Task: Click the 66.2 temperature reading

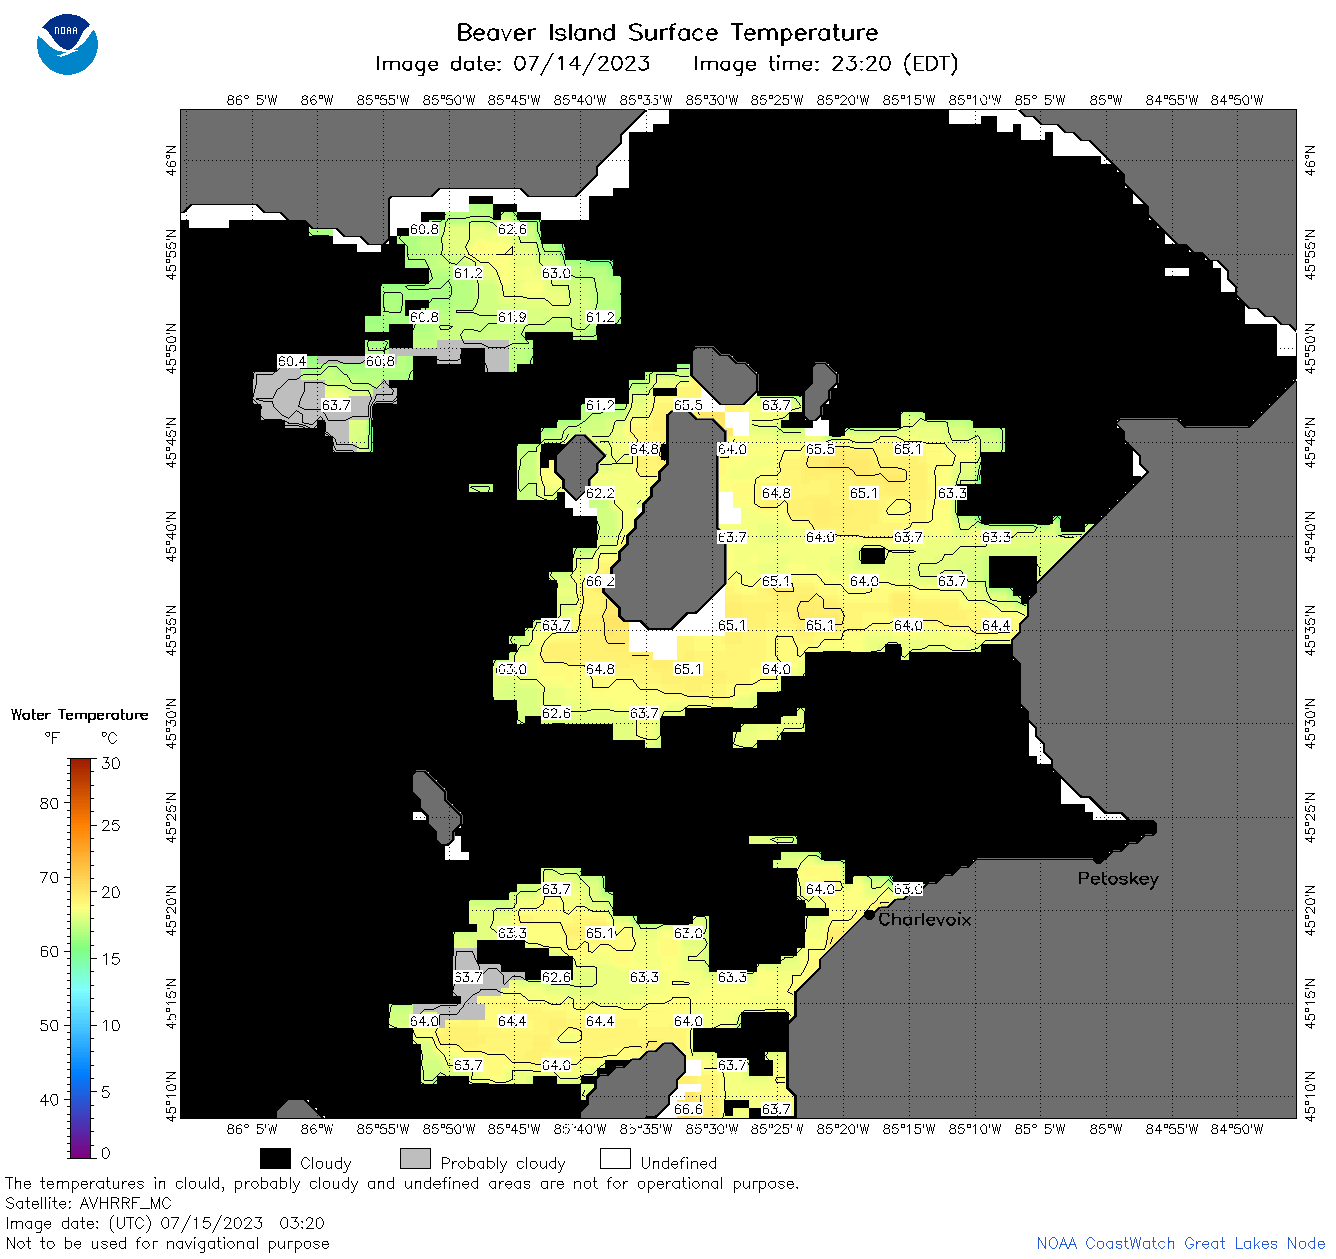Action: coord(600,581)
